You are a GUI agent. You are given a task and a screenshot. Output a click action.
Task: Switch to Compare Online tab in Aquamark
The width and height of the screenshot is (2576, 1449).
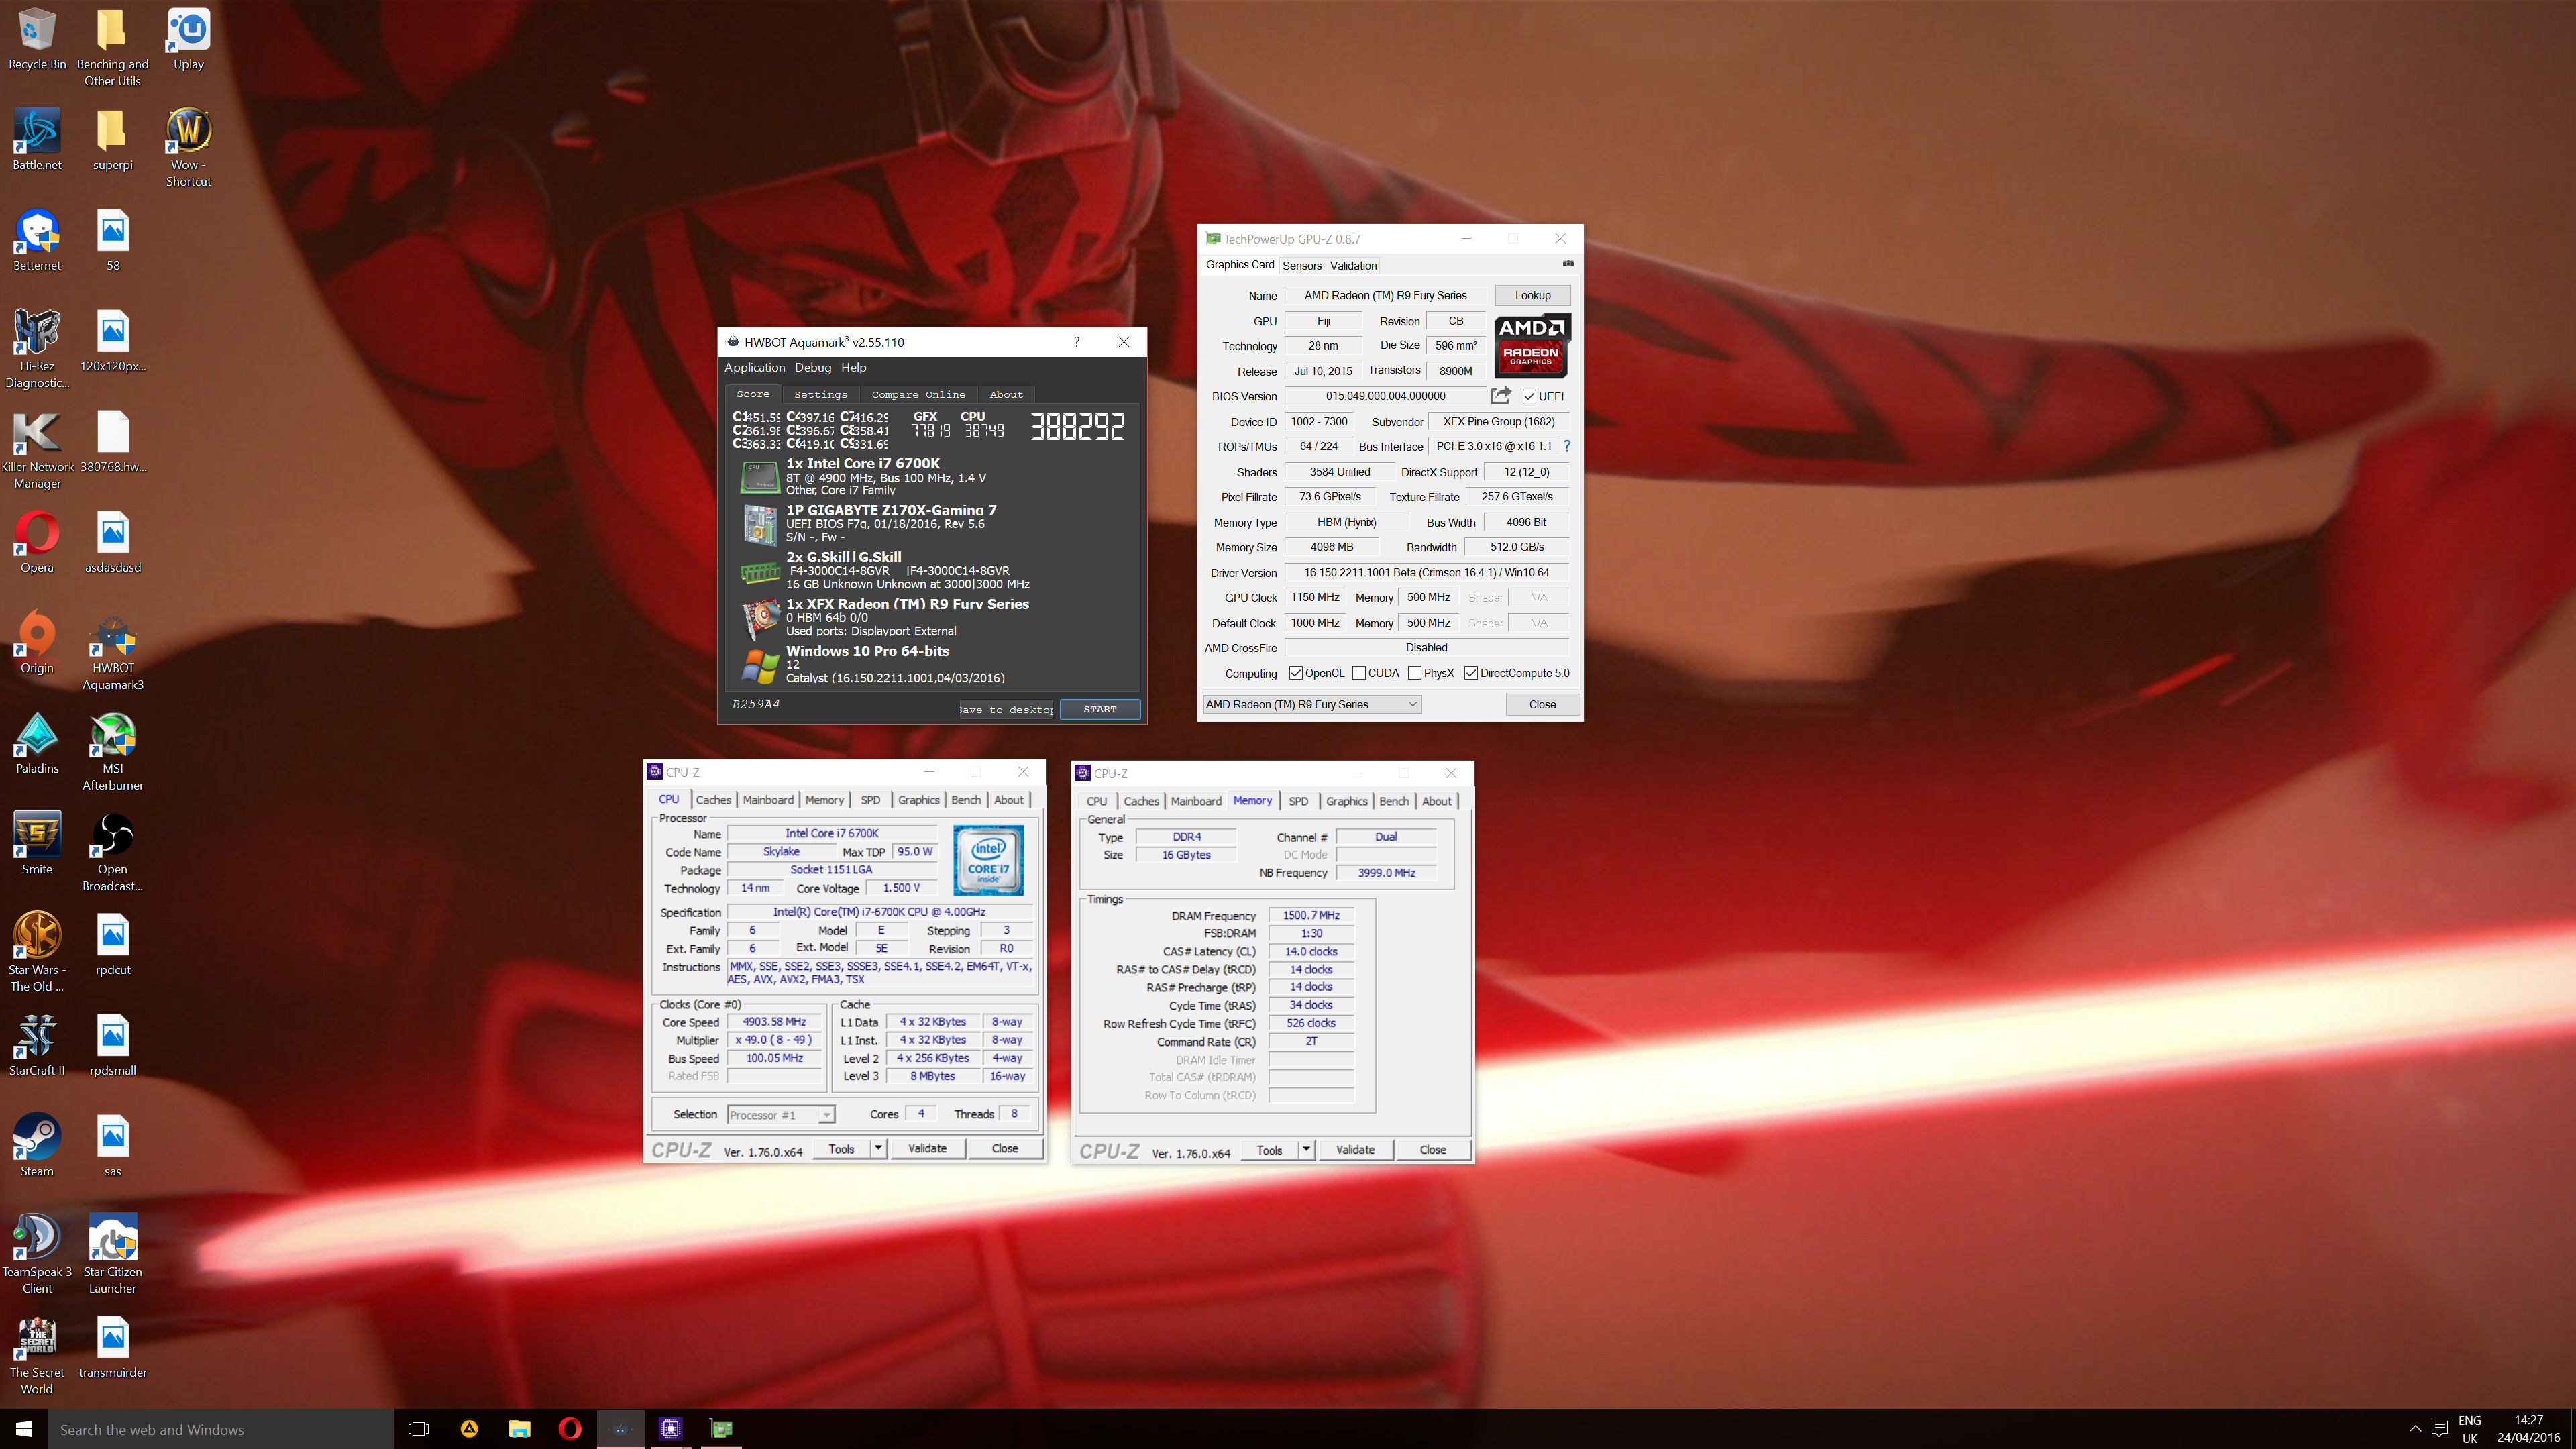tap(918, 395)
